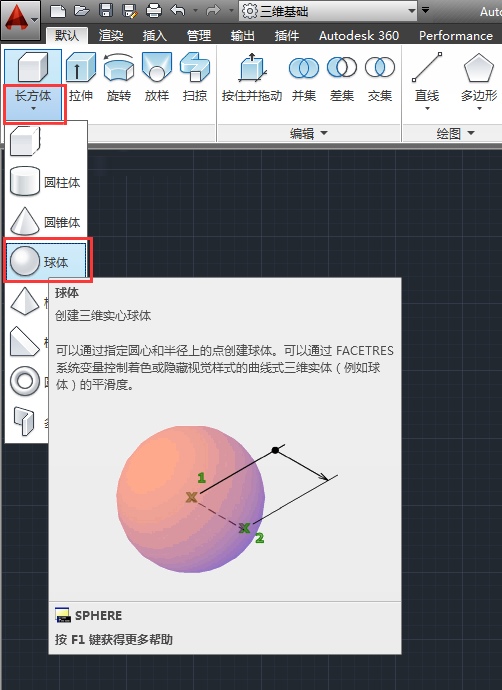Select the 插件 ribbon tab

287,36
